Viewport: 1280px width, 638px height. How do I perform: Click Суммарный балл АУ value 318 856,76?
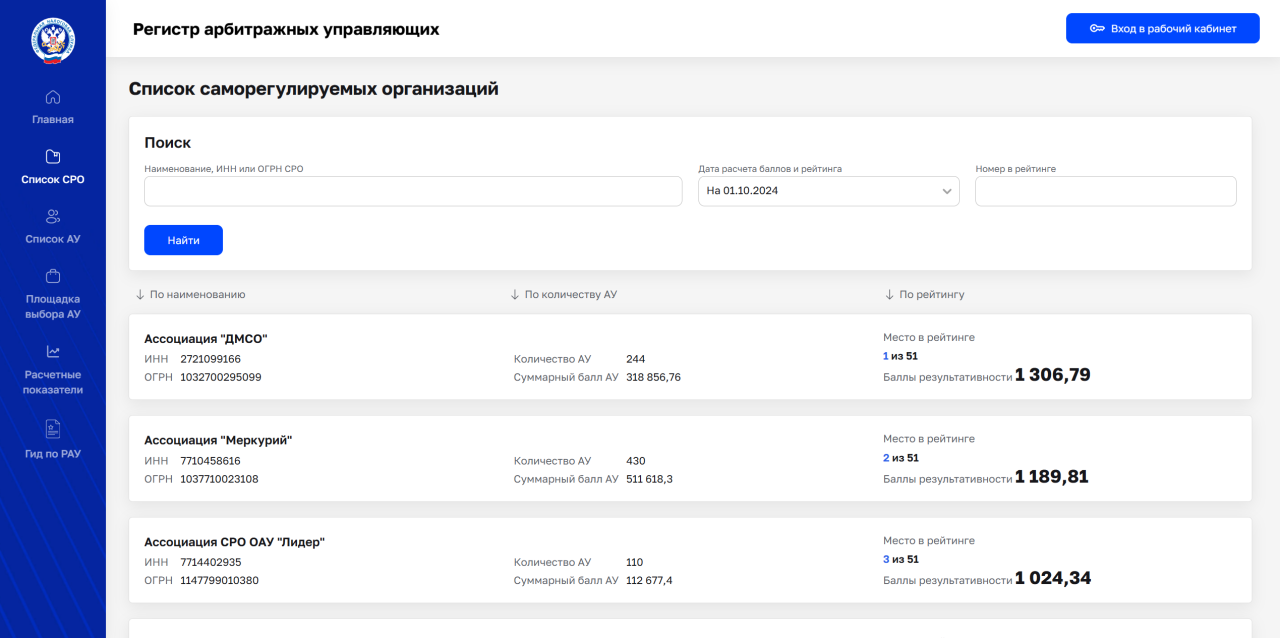653,377
